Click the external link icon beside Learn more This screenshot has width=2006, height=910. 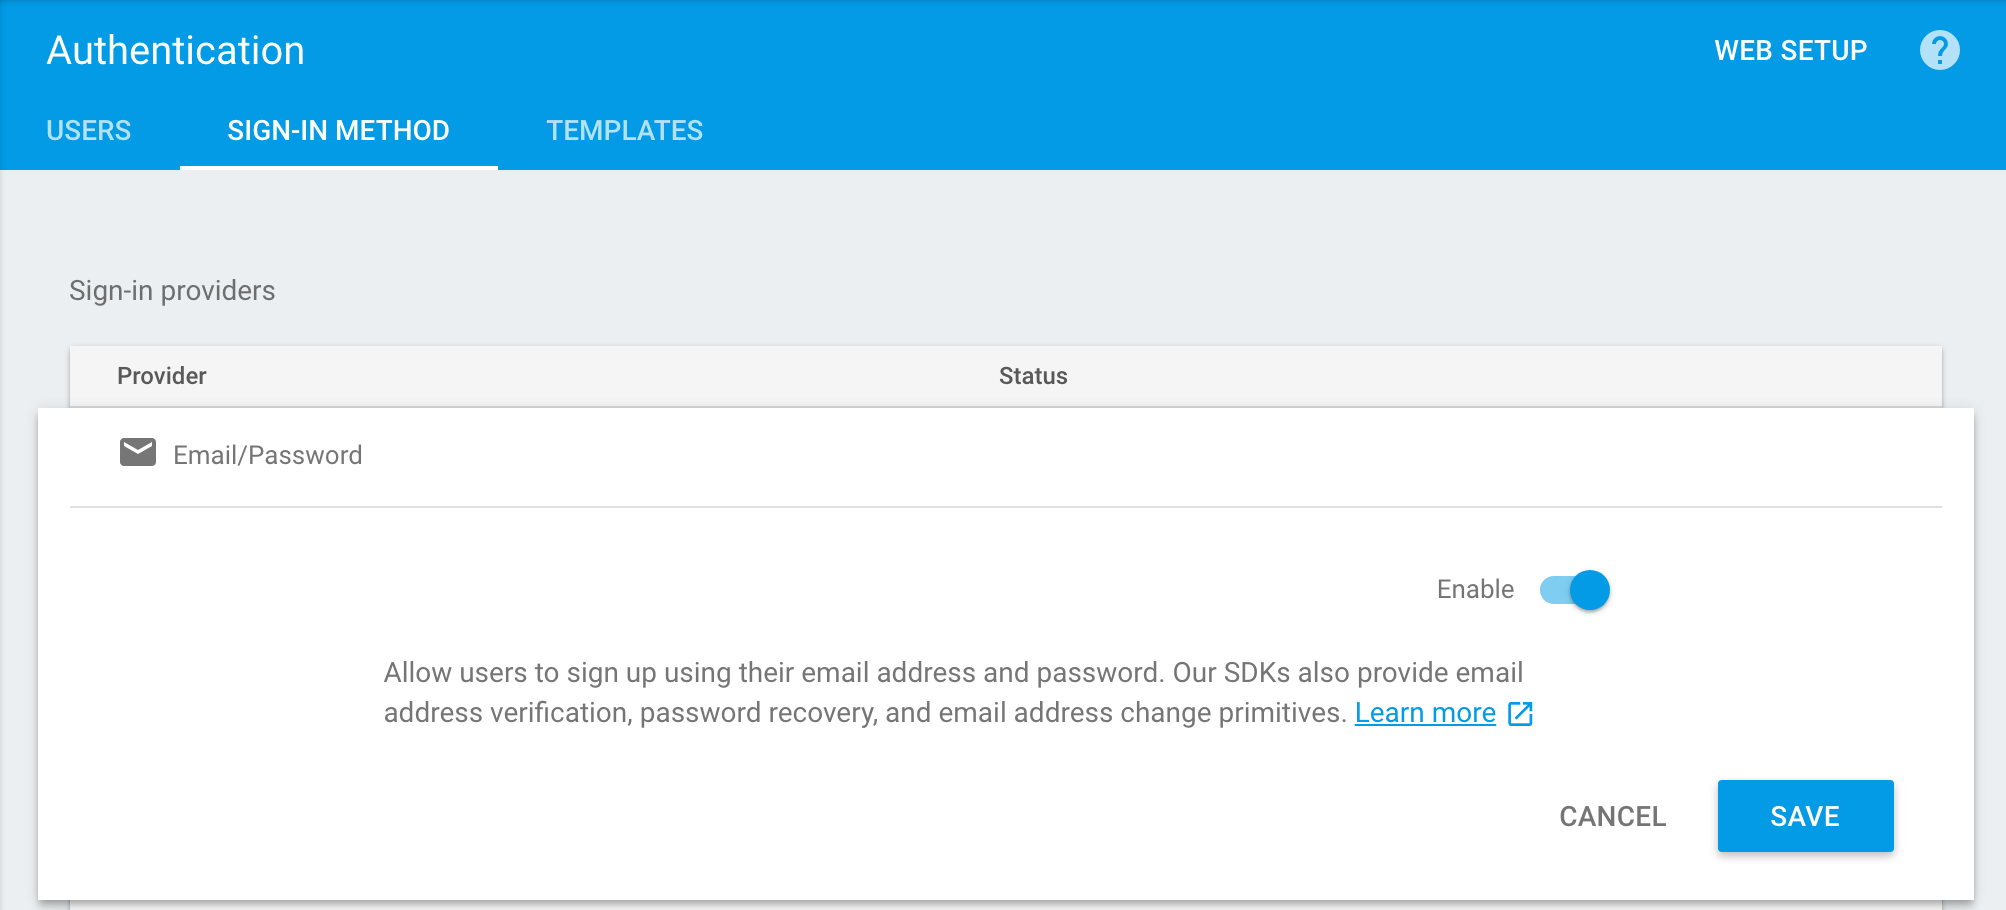tap(1520, 713)
